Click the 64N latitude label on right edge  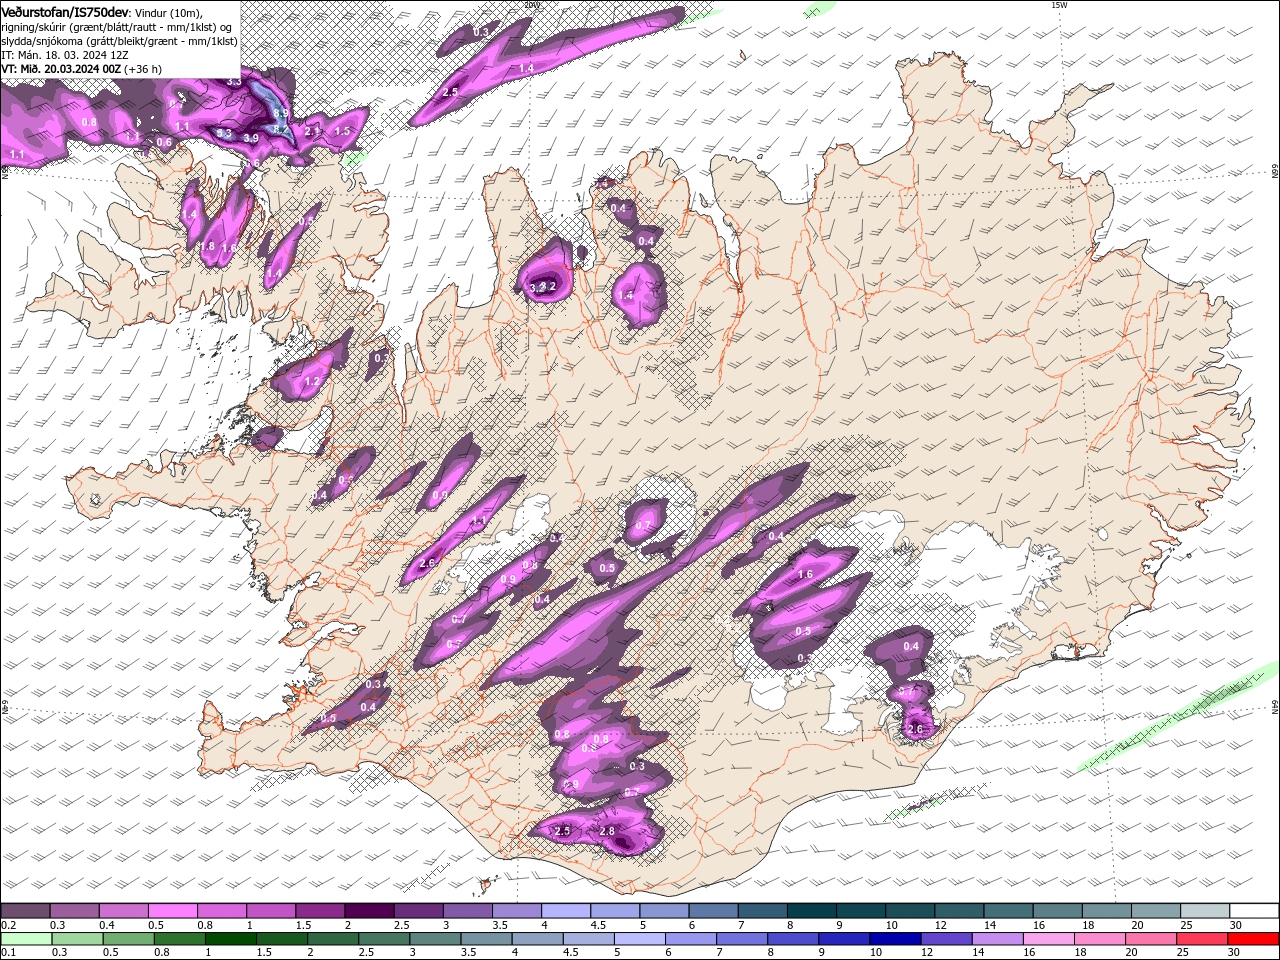point(1275,707)
